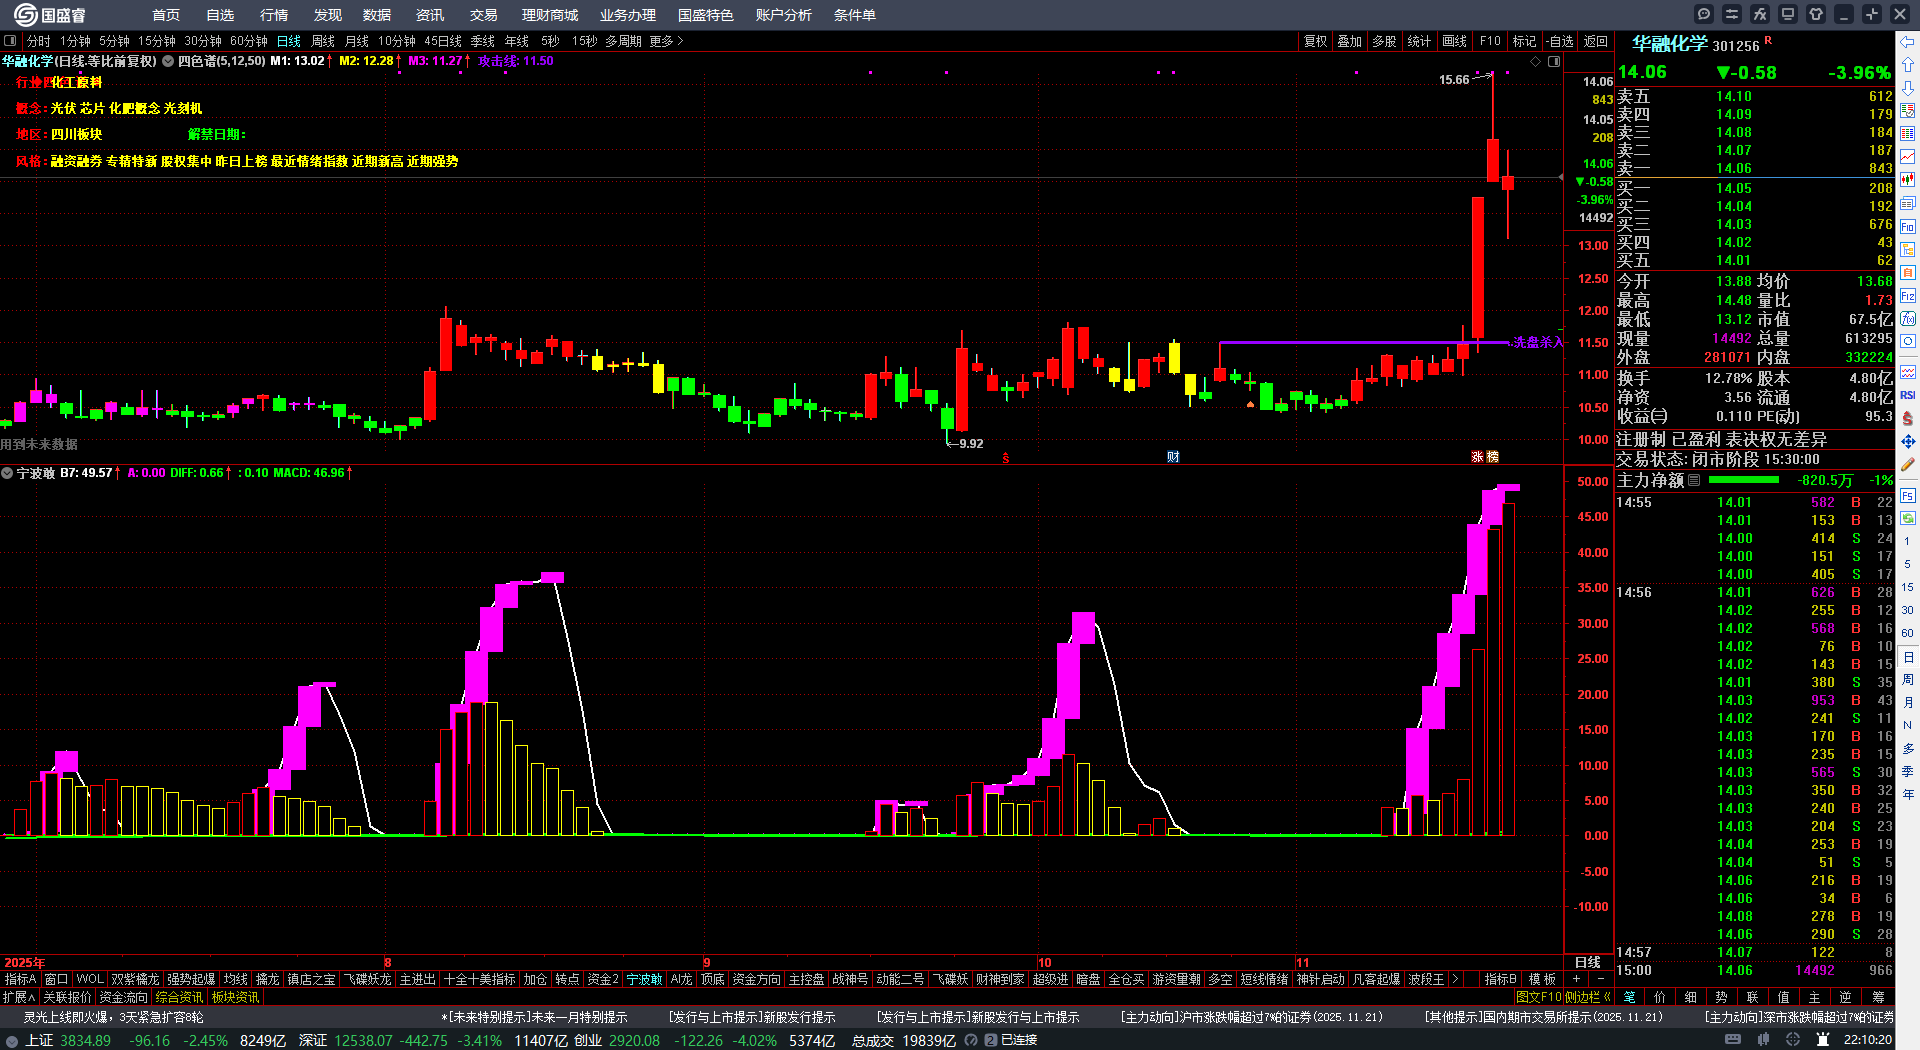The height and width of the screenshot is (1050, 1920).
Task: Open the skin theme shirt icon
Action: (x=1816, y=14)
